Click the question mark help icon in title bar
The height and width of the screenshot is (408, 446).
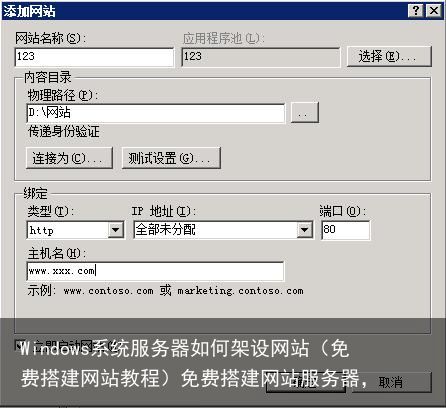[415, 11]
